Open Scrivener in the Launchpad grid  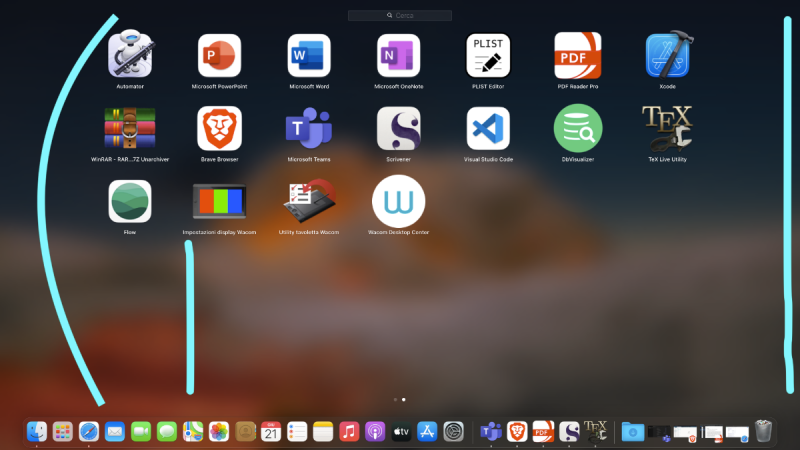pos(398,128)
